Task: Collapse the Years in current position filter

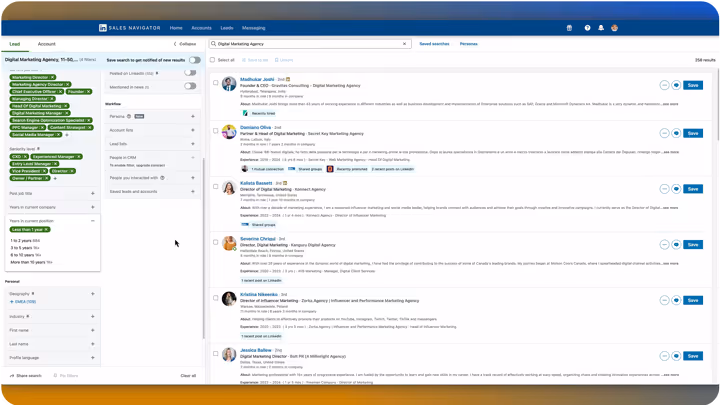Action: tap(93, 221)
